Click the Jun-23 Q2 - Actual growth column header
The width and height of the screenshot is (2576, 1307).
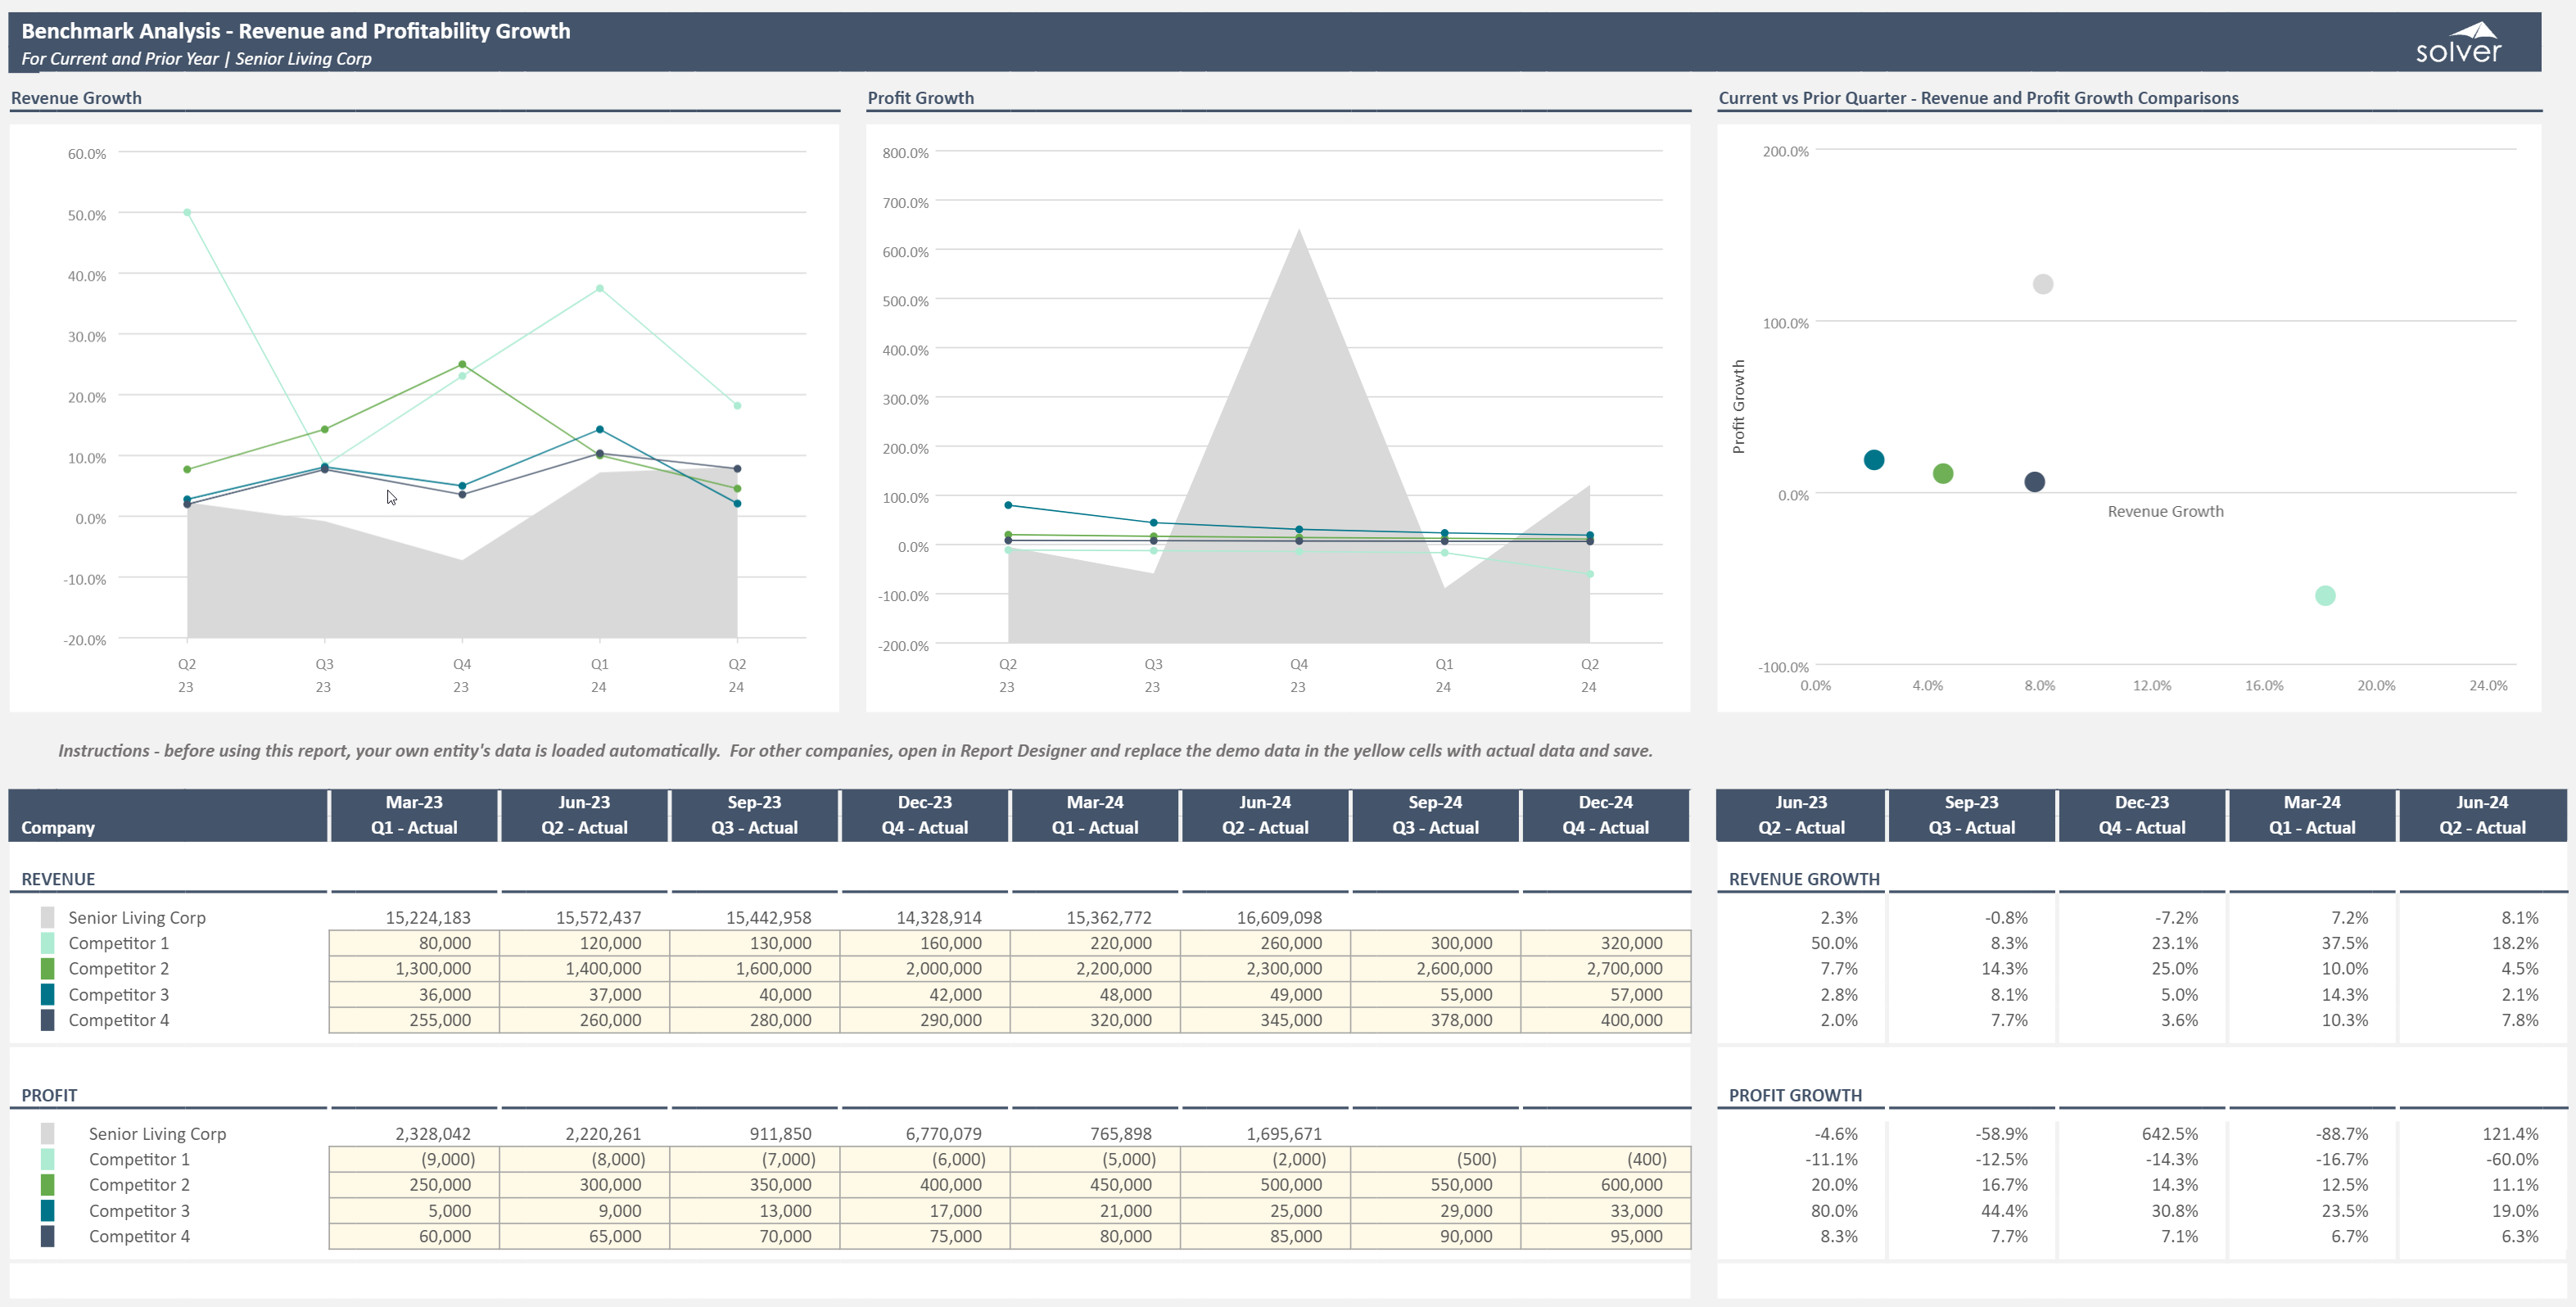pyautogui.click(x=1801, y=815)
